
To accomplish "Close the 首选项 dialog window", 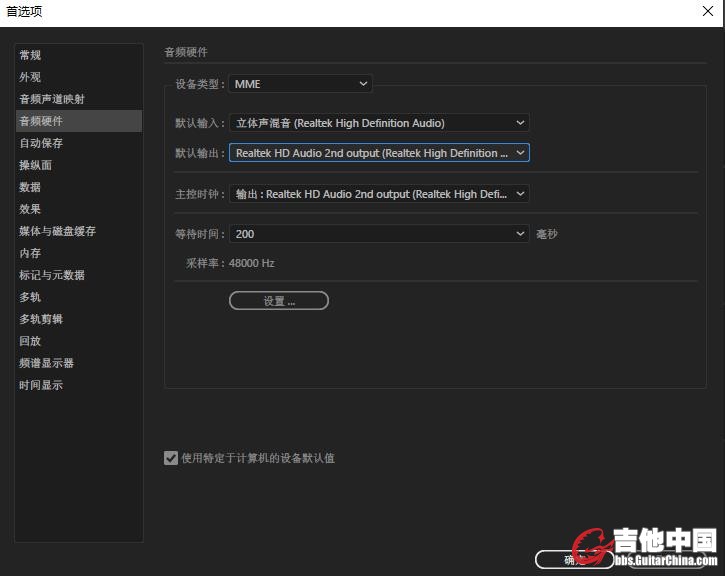I will tap(708, 11).
